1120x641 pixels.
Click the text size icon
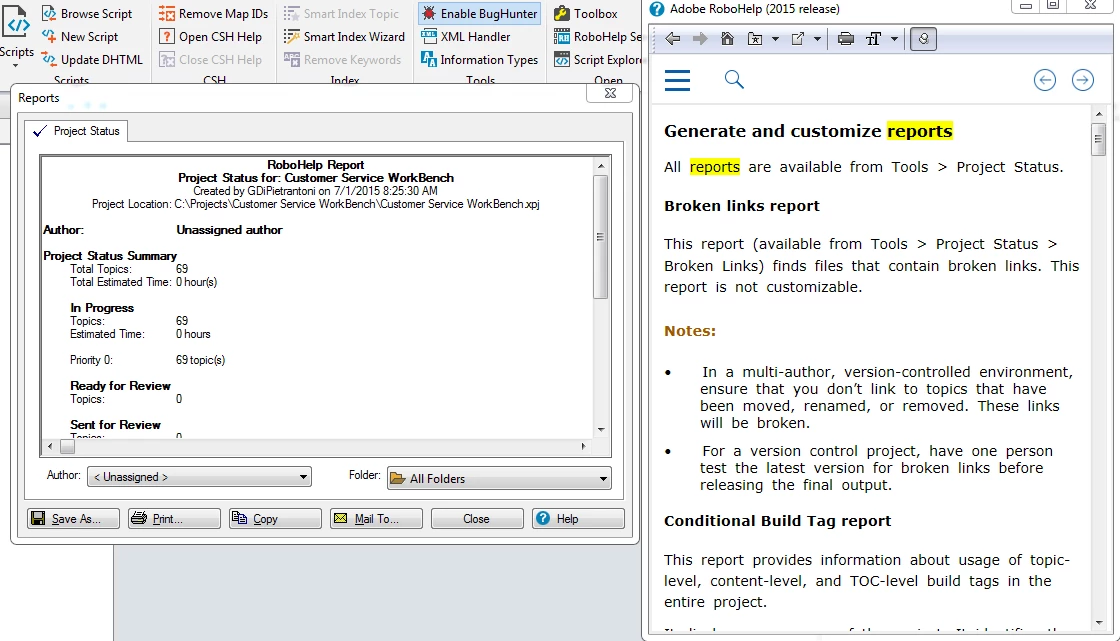coord(874,39)
